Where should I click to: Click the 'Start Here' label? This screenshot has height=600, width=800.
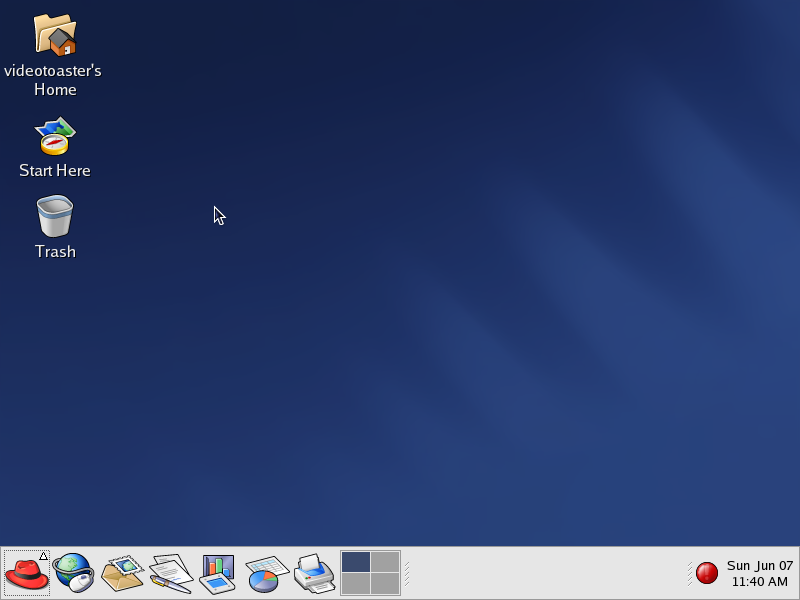point(55,170)
